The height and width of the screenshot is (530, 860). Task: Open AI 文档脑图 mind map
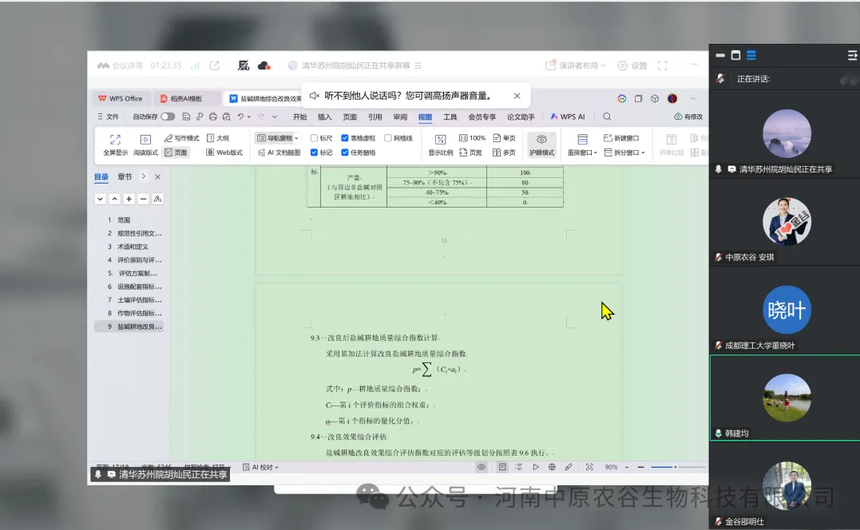[x=279, y=153]
